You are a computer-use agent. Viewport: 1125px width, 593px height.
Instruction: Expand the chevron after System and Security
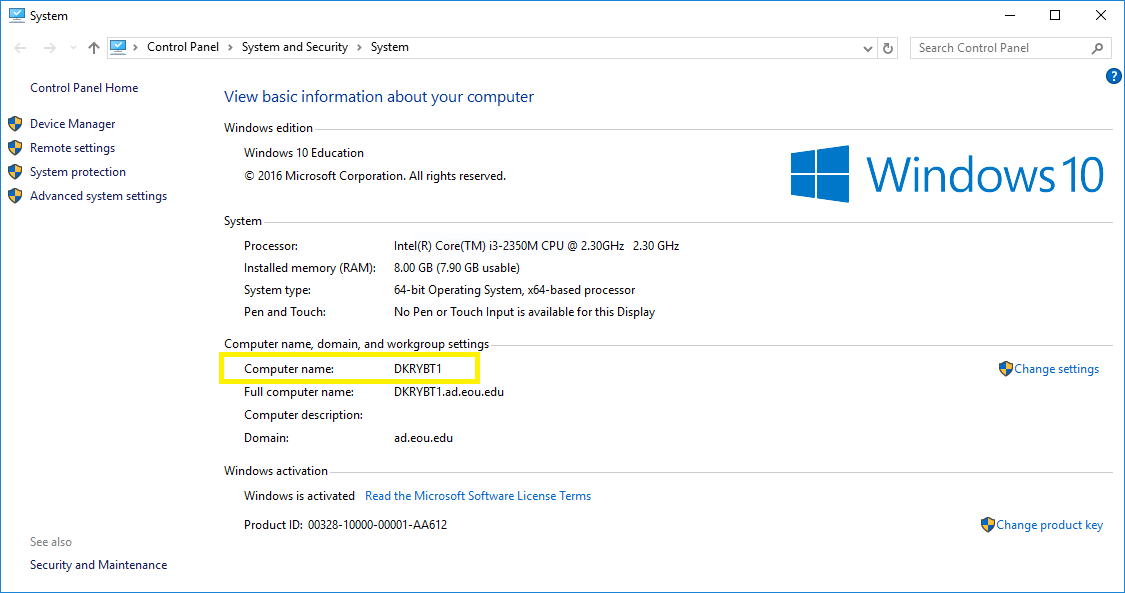coord(357,46)
